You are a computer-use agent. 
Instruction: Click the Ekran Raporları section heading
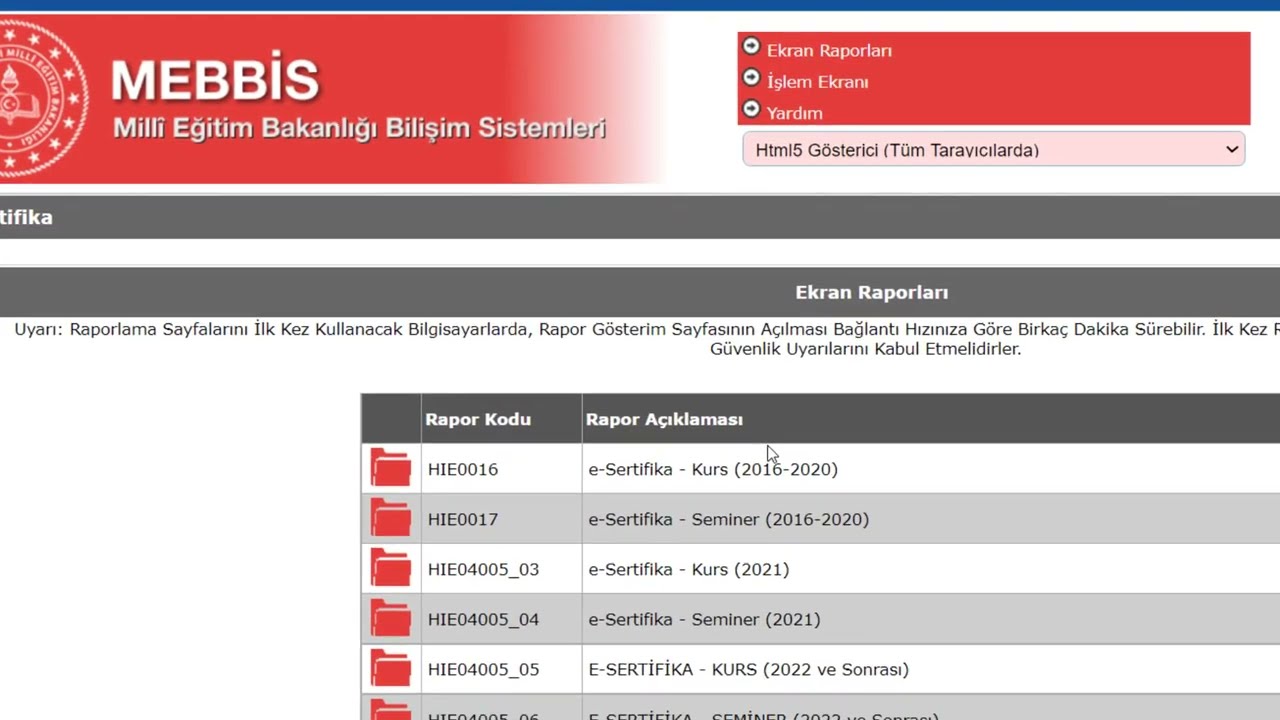(x=872, y=292)
